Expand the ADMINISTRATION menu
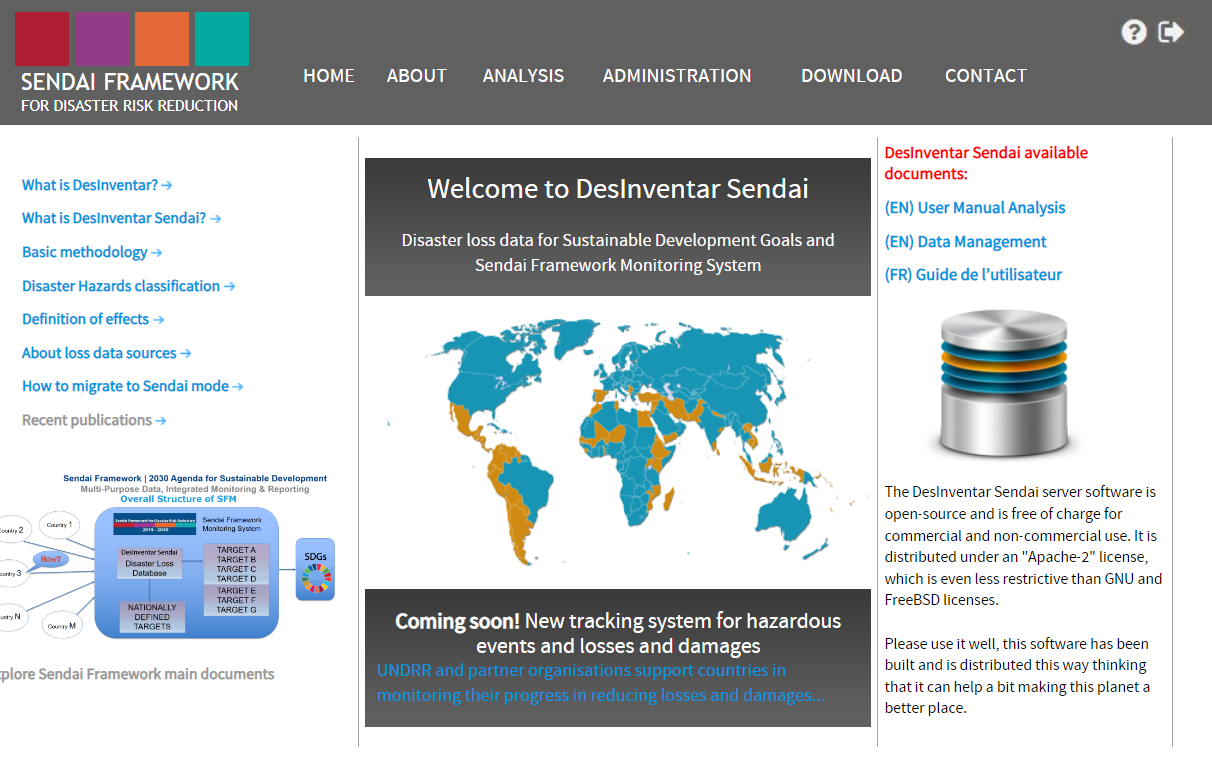The width and height of the screenshot is (1212, 763). (677, 76)
